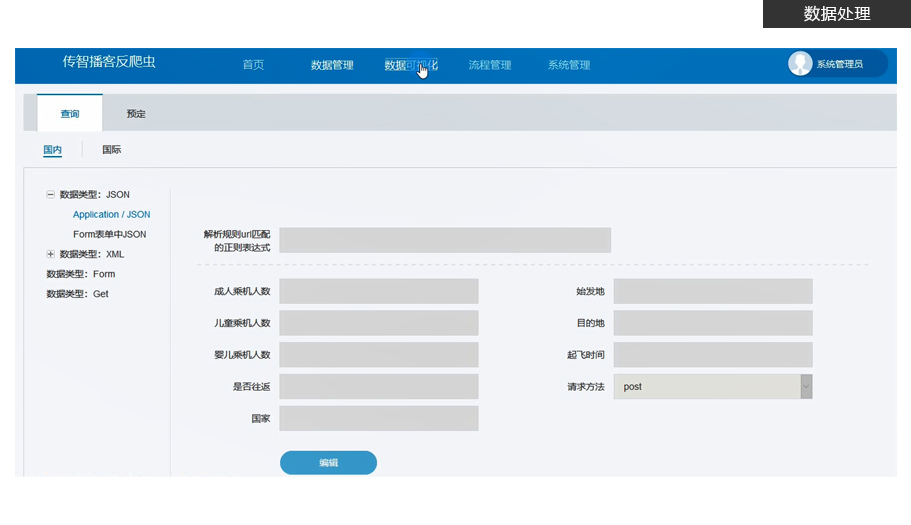Image resolution: width=911 pixels, height=525 pixels.
Task: Click the 始发地 input field
Action: 712,291
